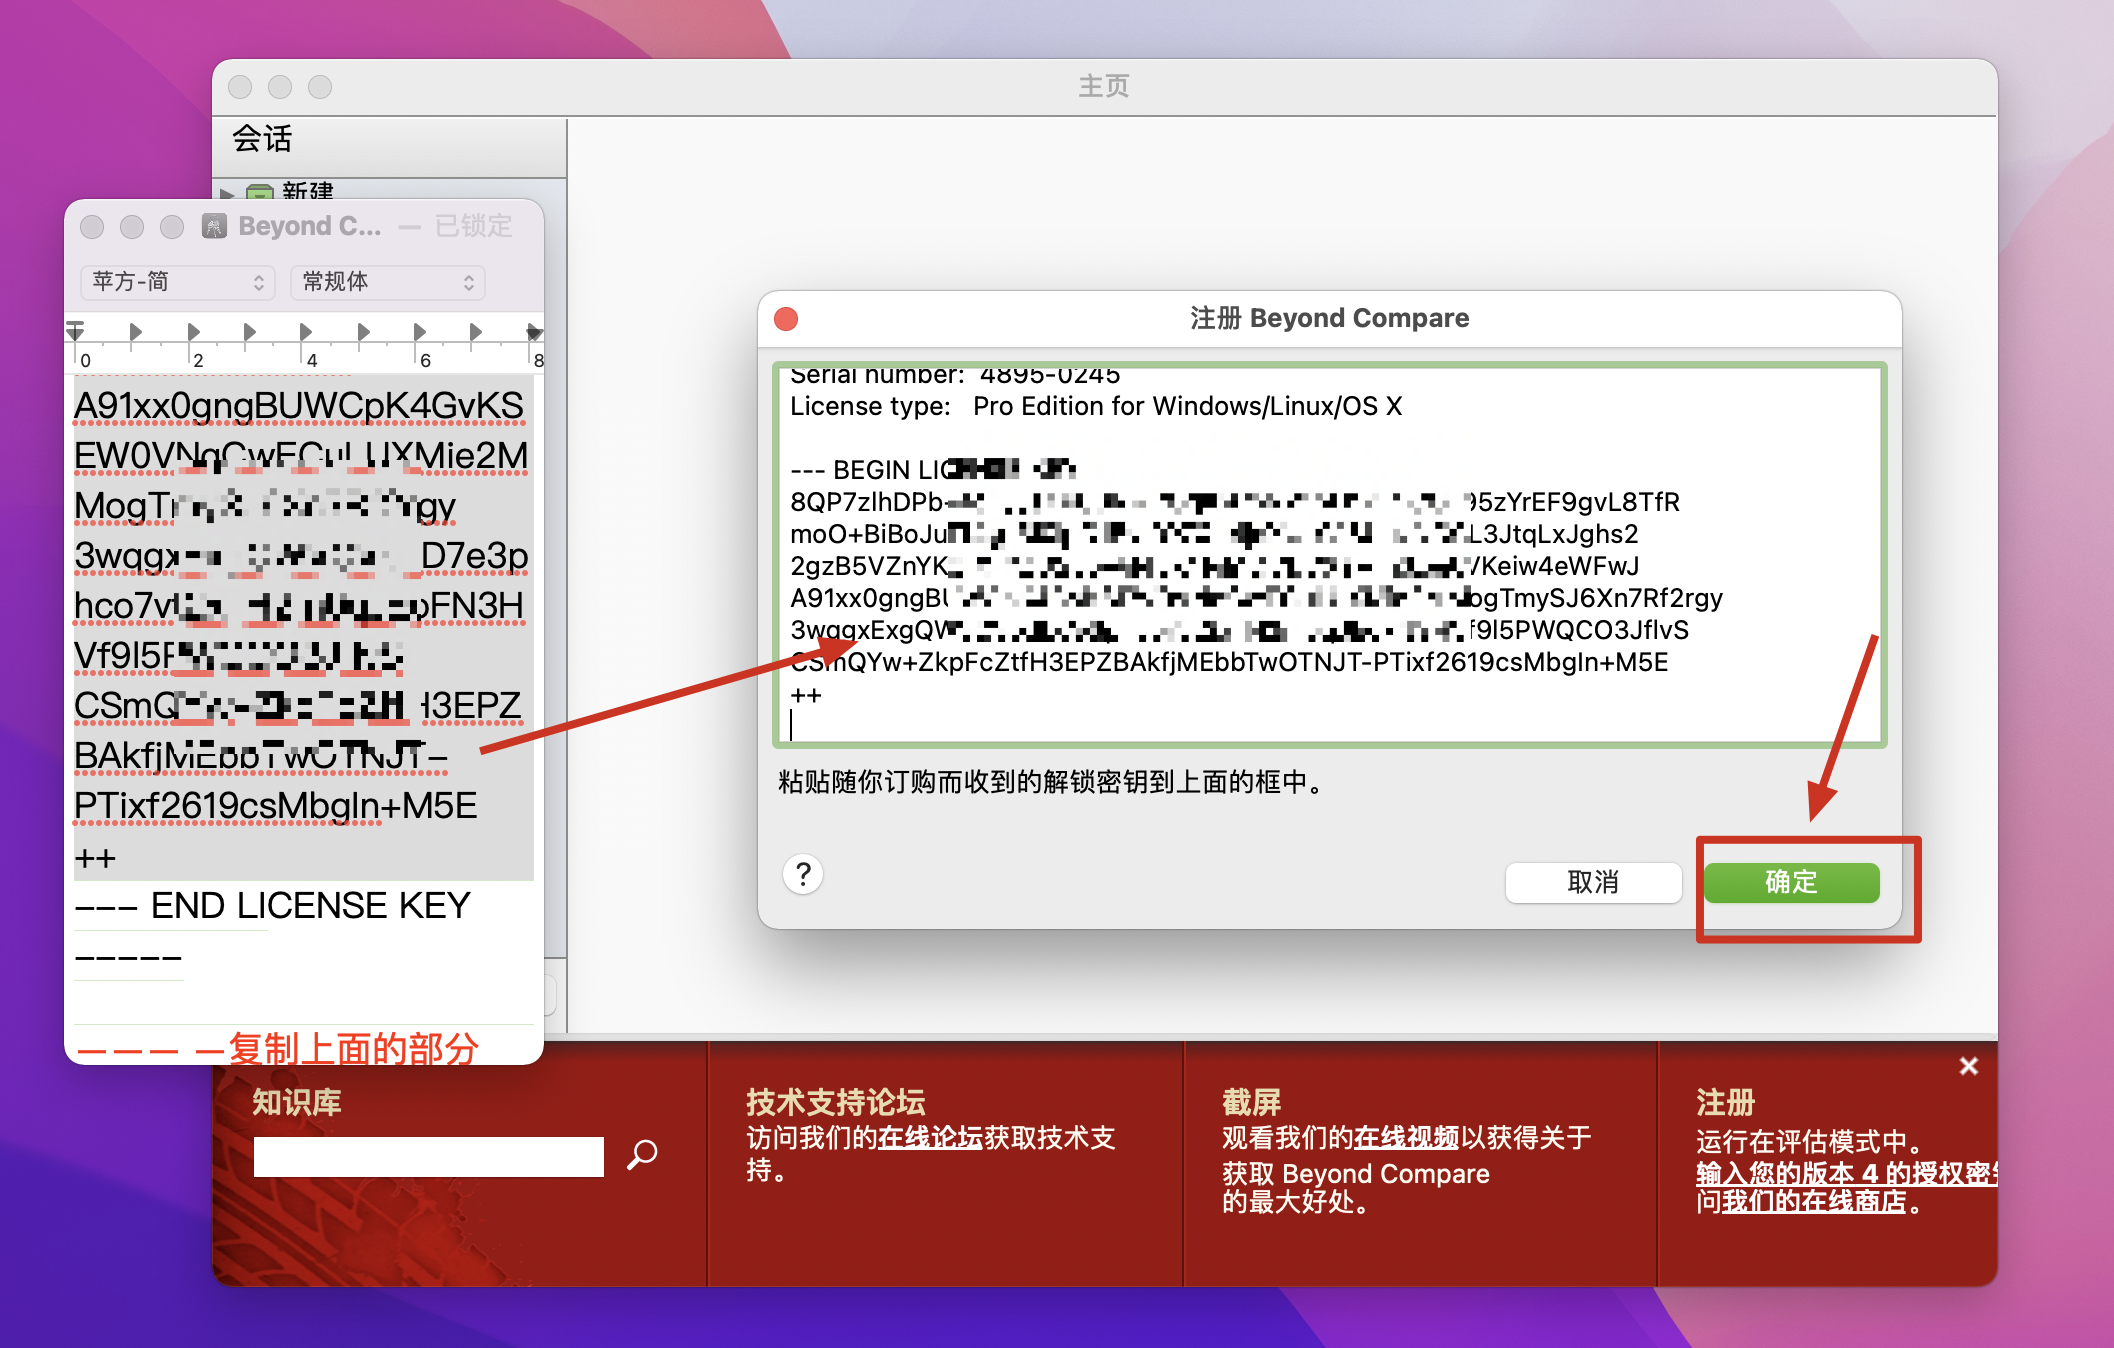Click the Beyond C... document icon in title bar

pos(214,226)
